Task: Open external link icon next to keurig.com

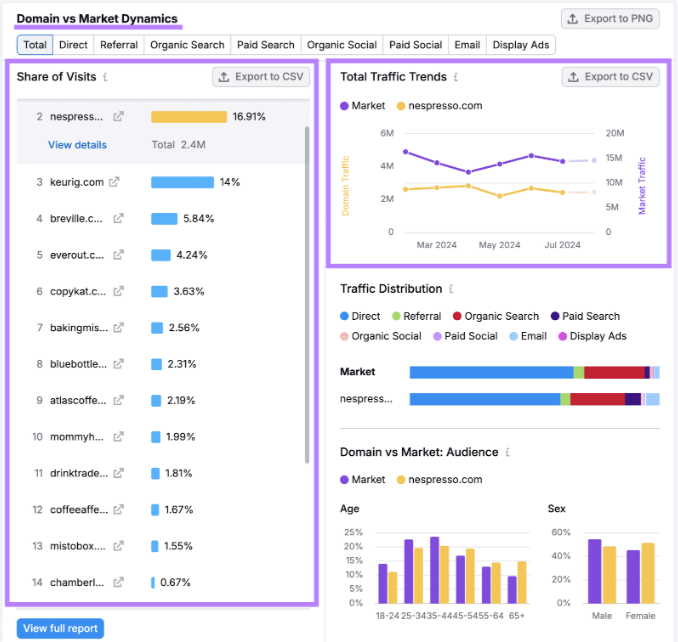Action: click(114, 182)
